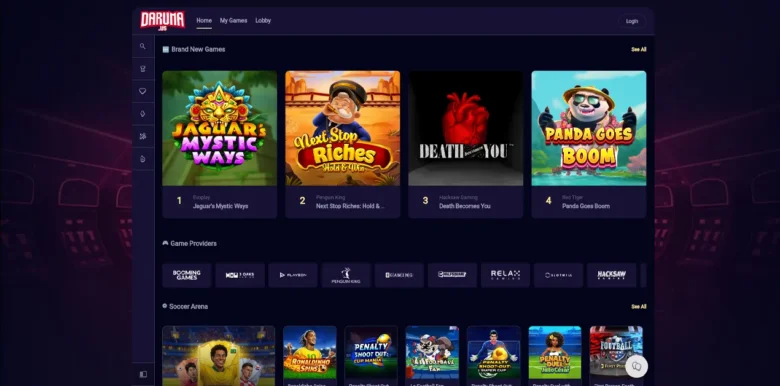The width and height of the screenshot is (780, 386).
Task: Open Le Football Fan game thumbnail
Action: (x=432, y=352)
